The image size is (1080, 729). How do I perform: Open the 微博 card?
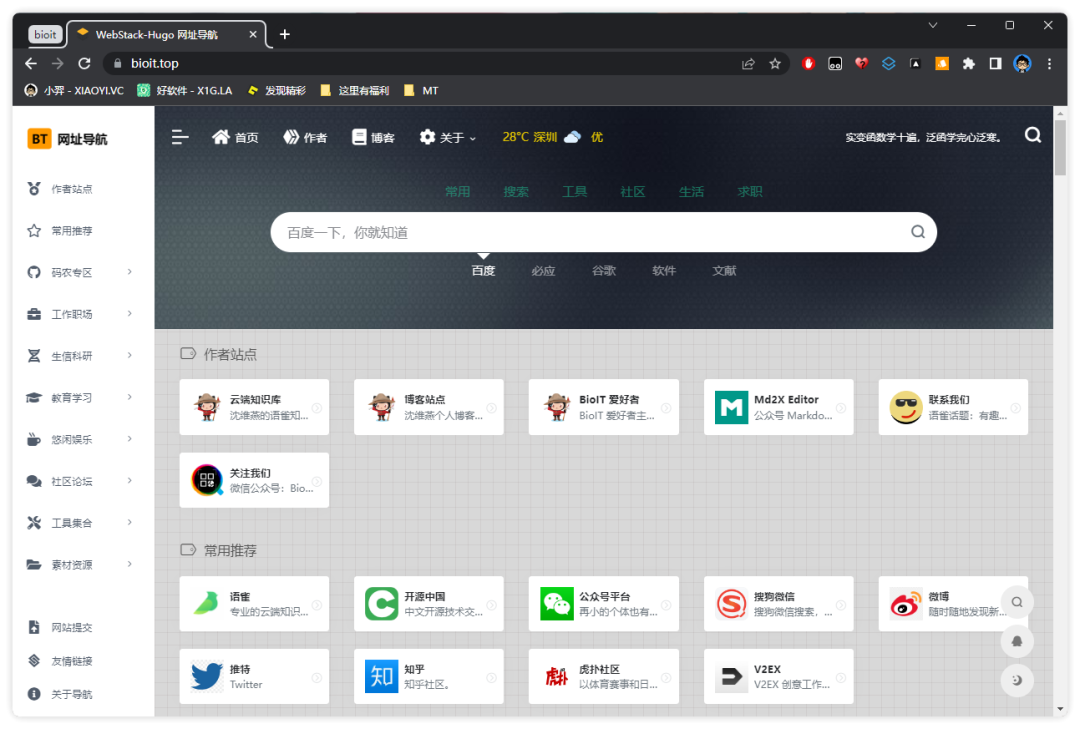(953, 604)
